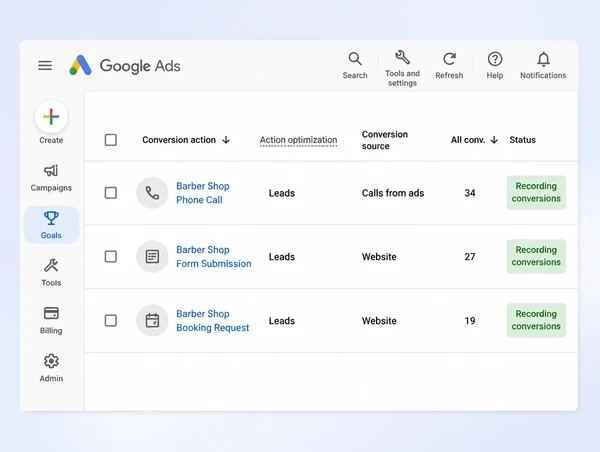Click the Conversion source column header
The image size is (600, 452).
click(x=385, y=140)
